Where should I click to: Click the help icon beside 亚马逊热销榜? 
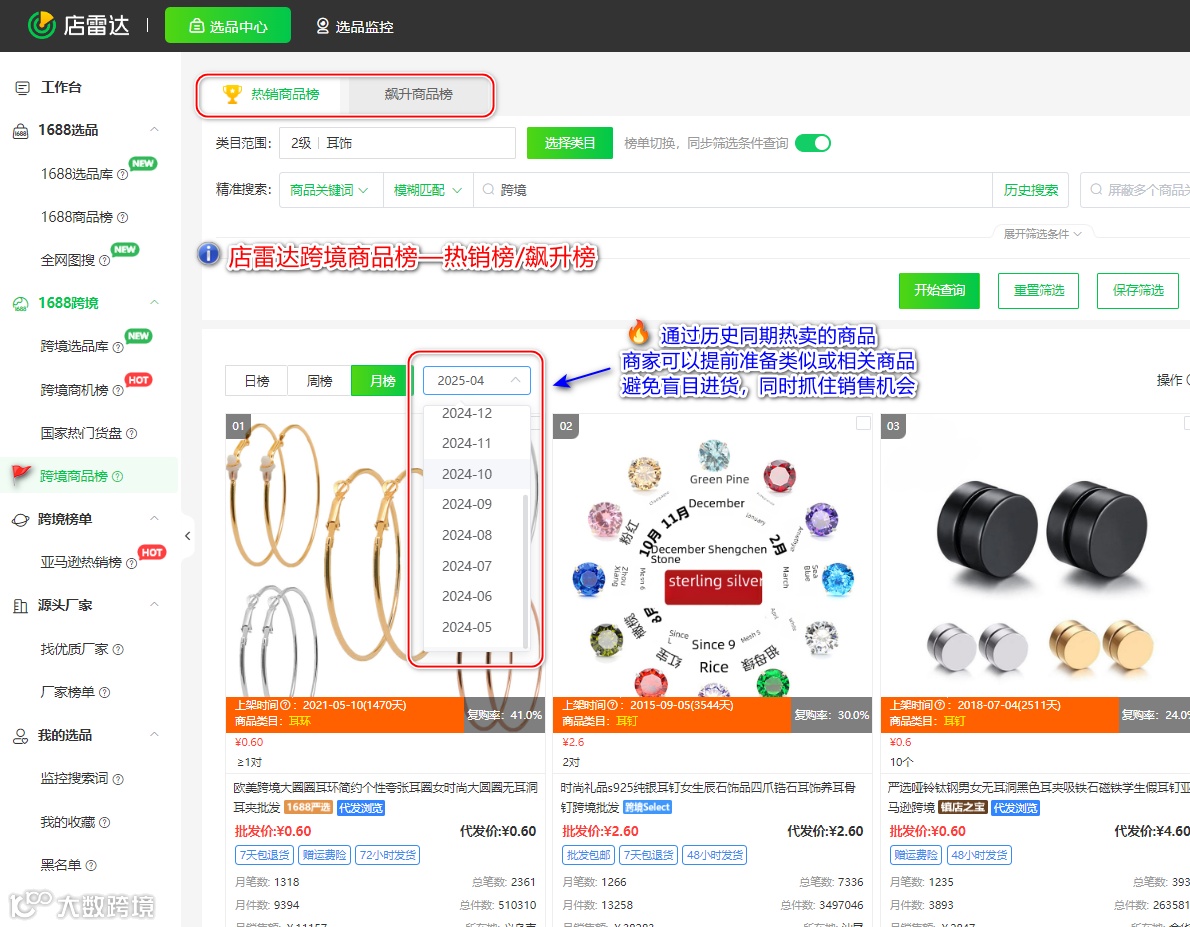(131, 563)
